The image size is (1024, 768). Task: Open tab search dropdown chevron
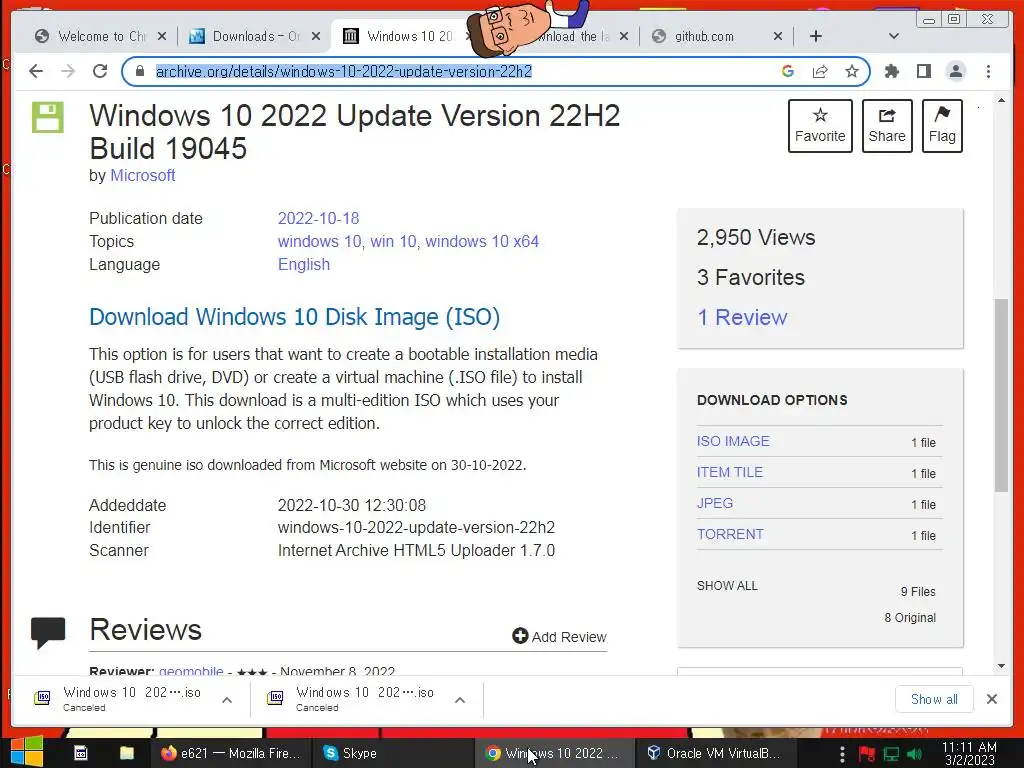(894, 36)
